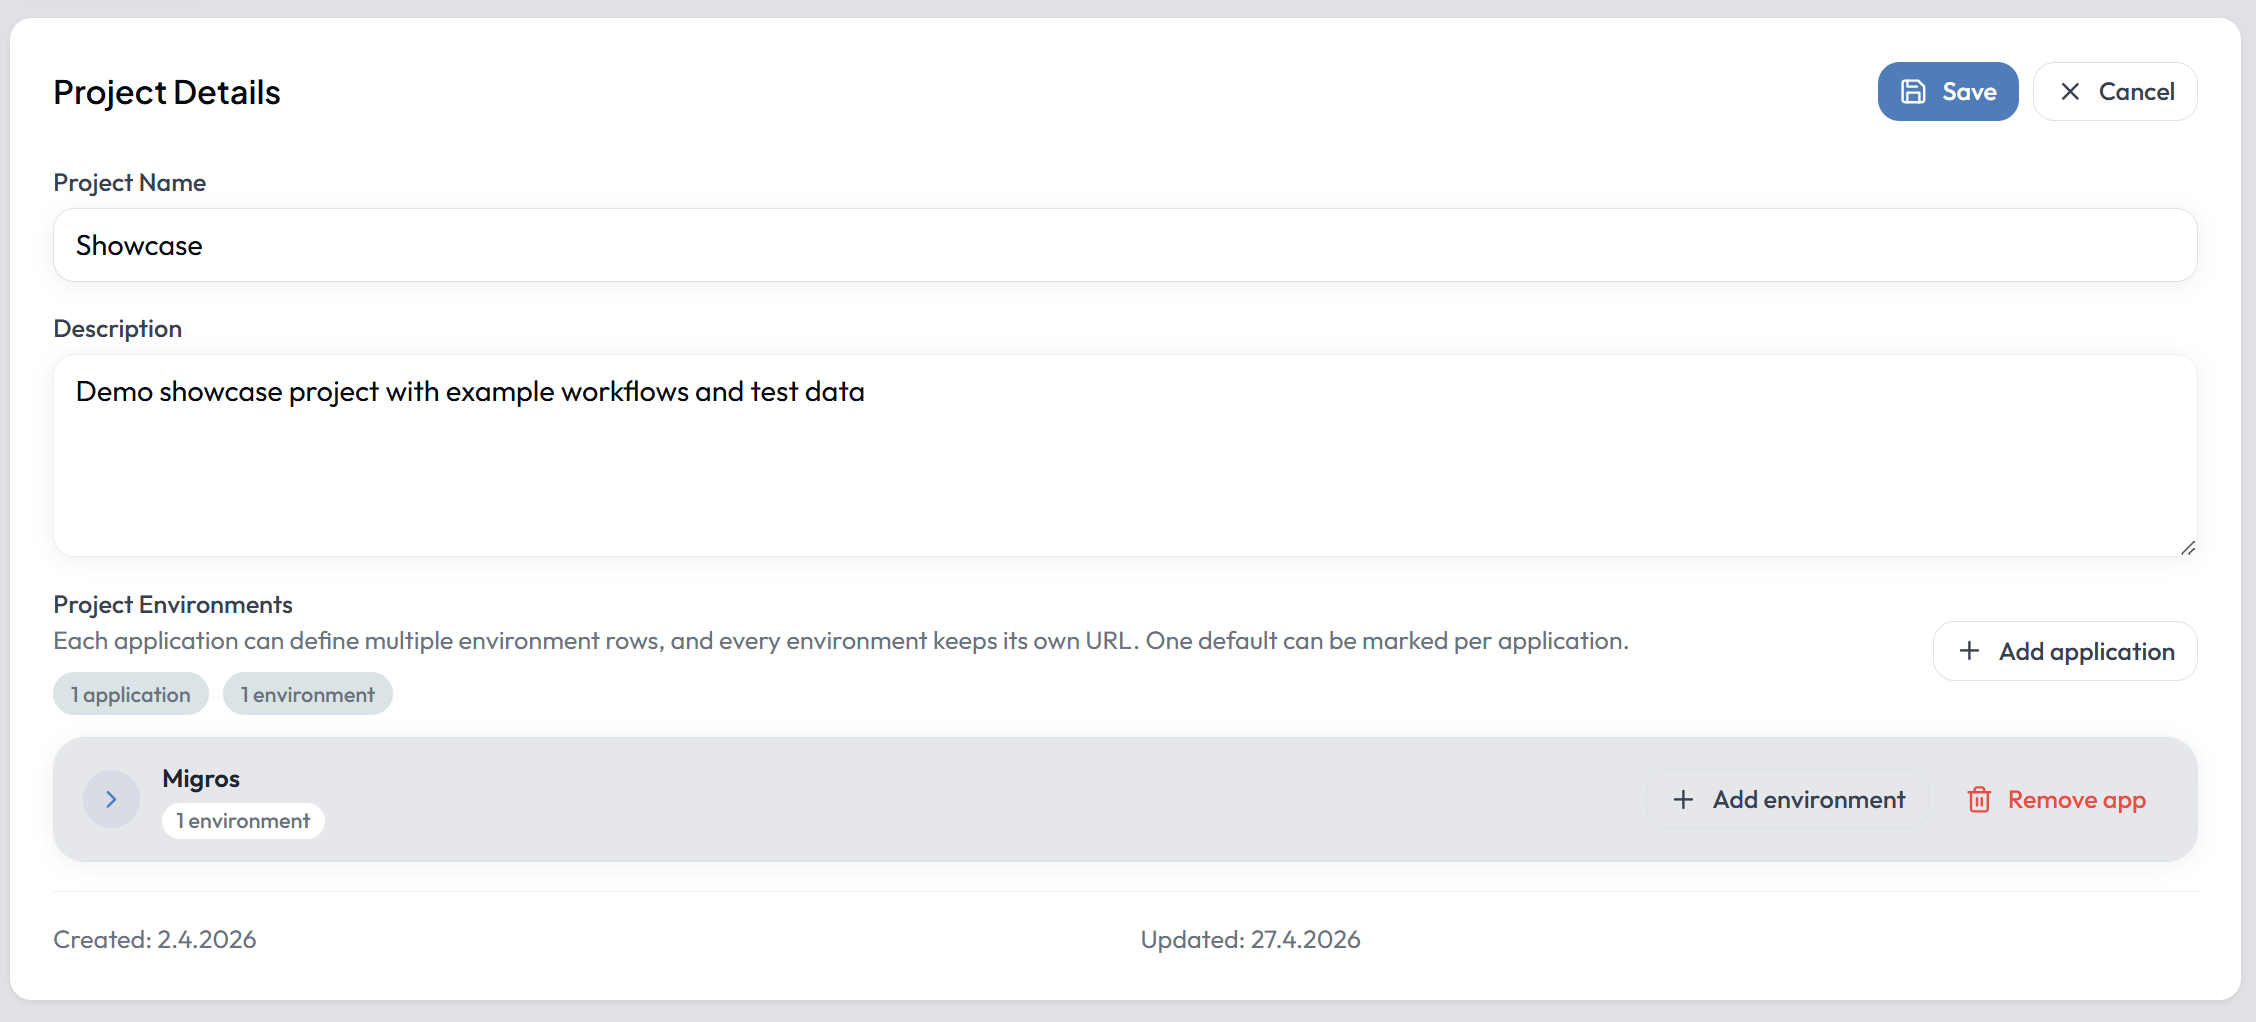Cancel editing project details

pyautogui.click(x=2115, y=92)
